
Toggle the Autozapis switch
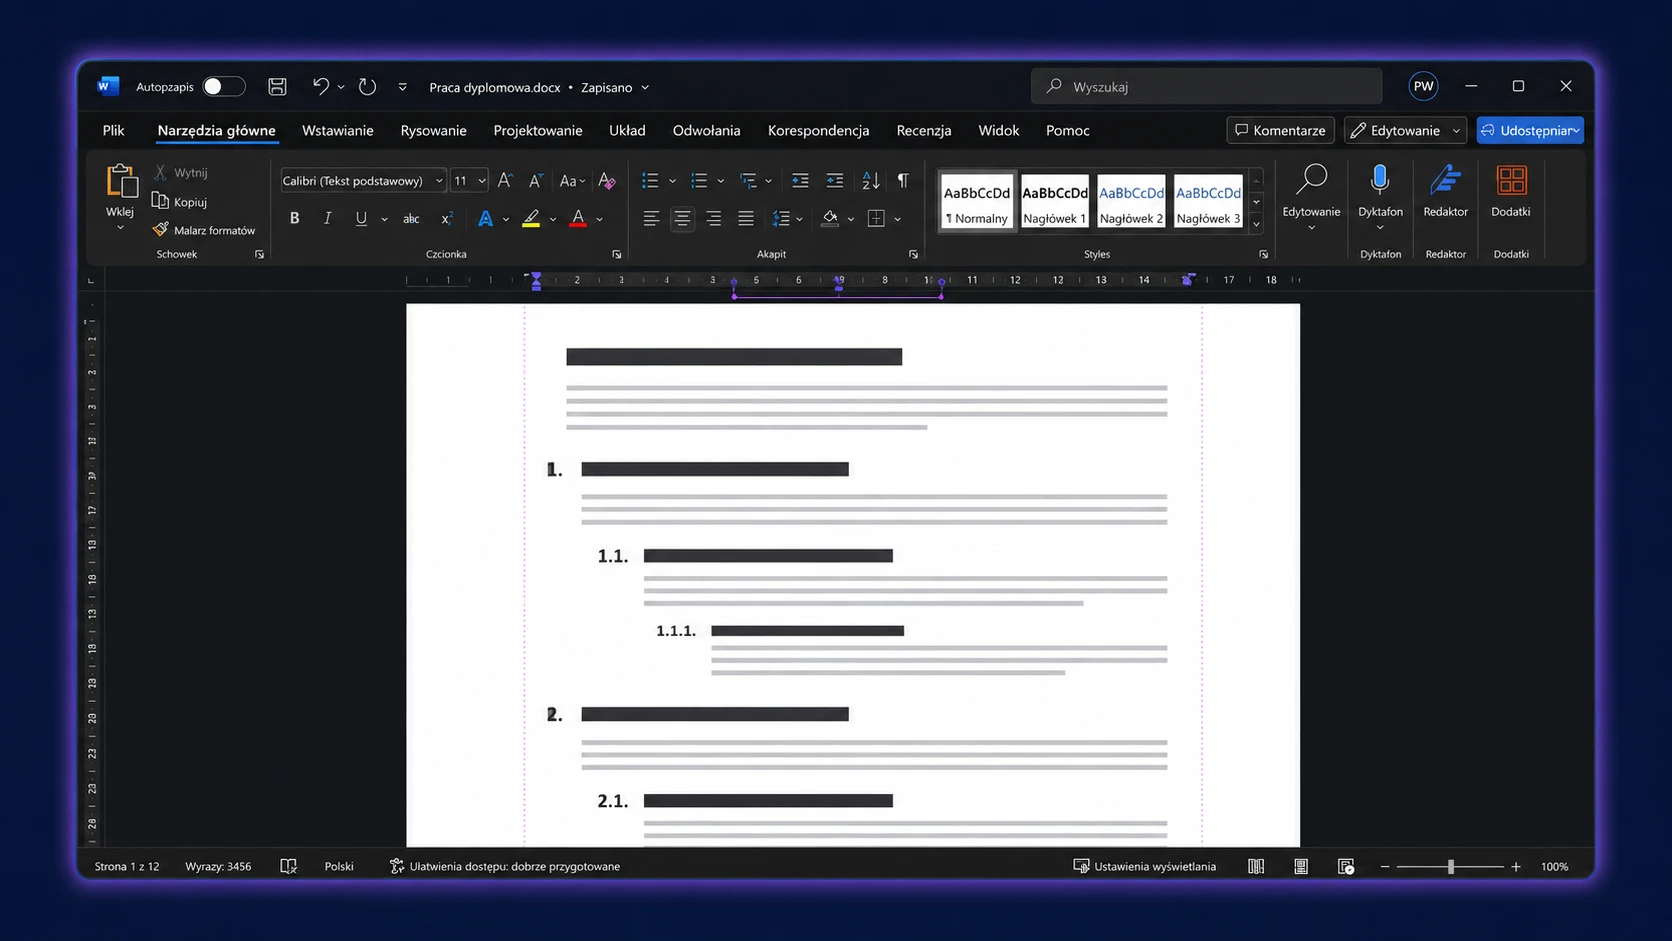(x=223, y=87)
